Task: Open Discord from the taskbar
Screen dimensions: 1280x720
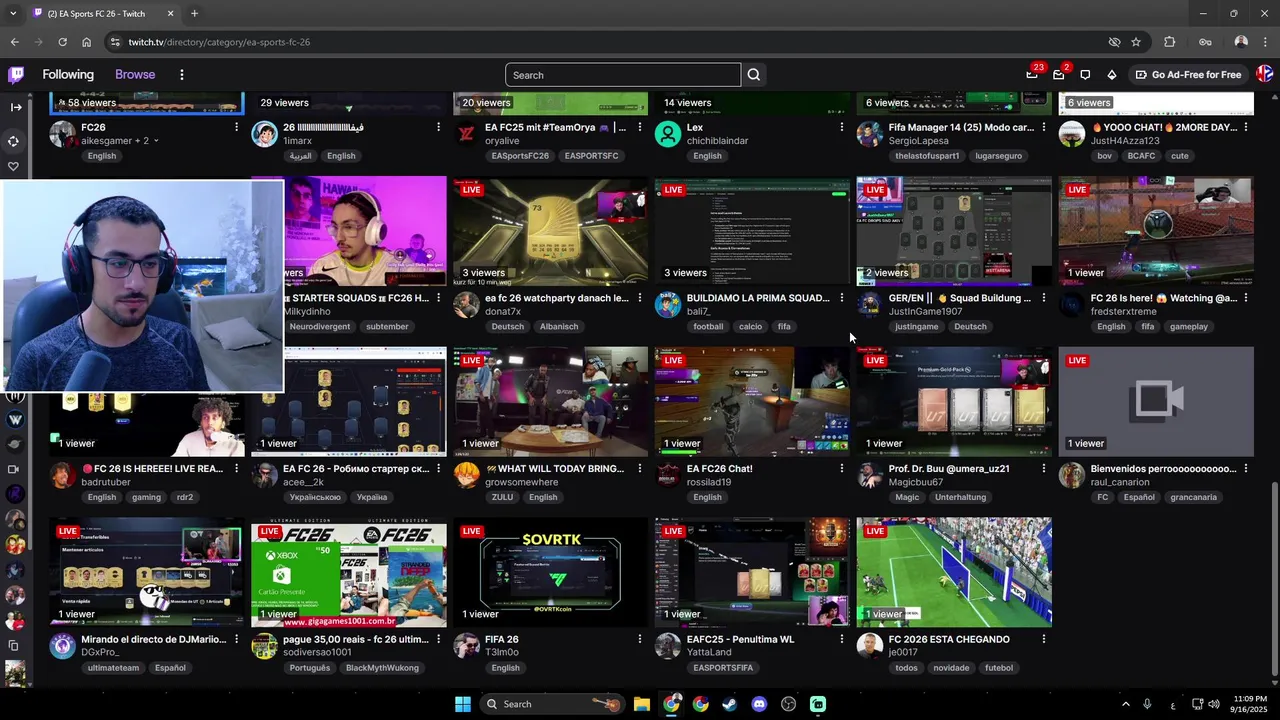Action: pyautogui.click(x=759, y=704)
